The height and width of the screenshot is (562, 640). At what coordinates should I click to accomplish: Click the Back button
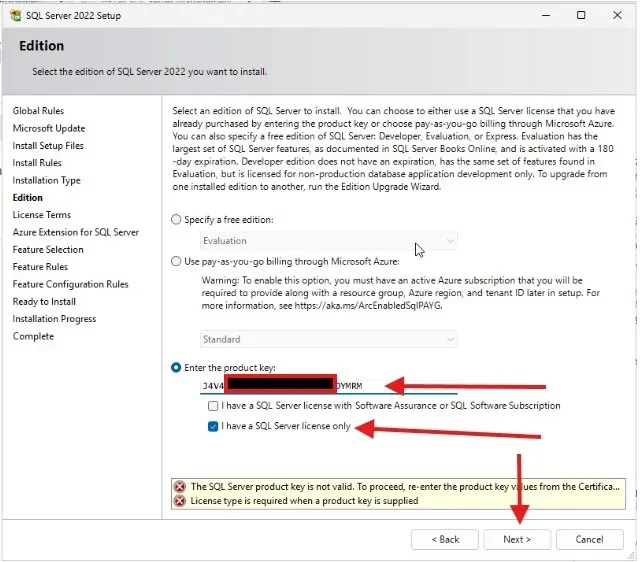445,540
